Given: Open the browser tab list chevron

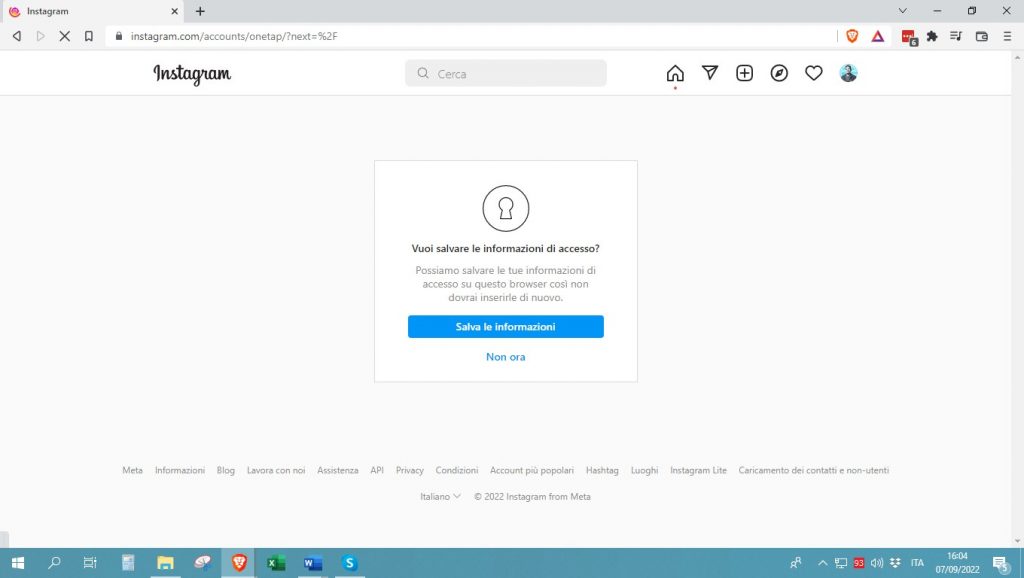Looking at the screenshot, I should pyautogui.click(x=902, y=11).
